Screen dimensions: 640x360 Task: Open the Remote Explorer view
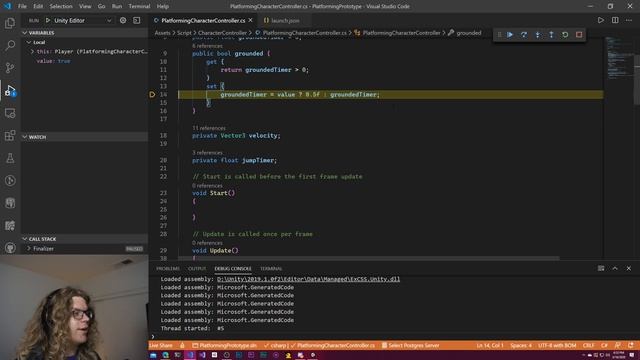point(10,113)
